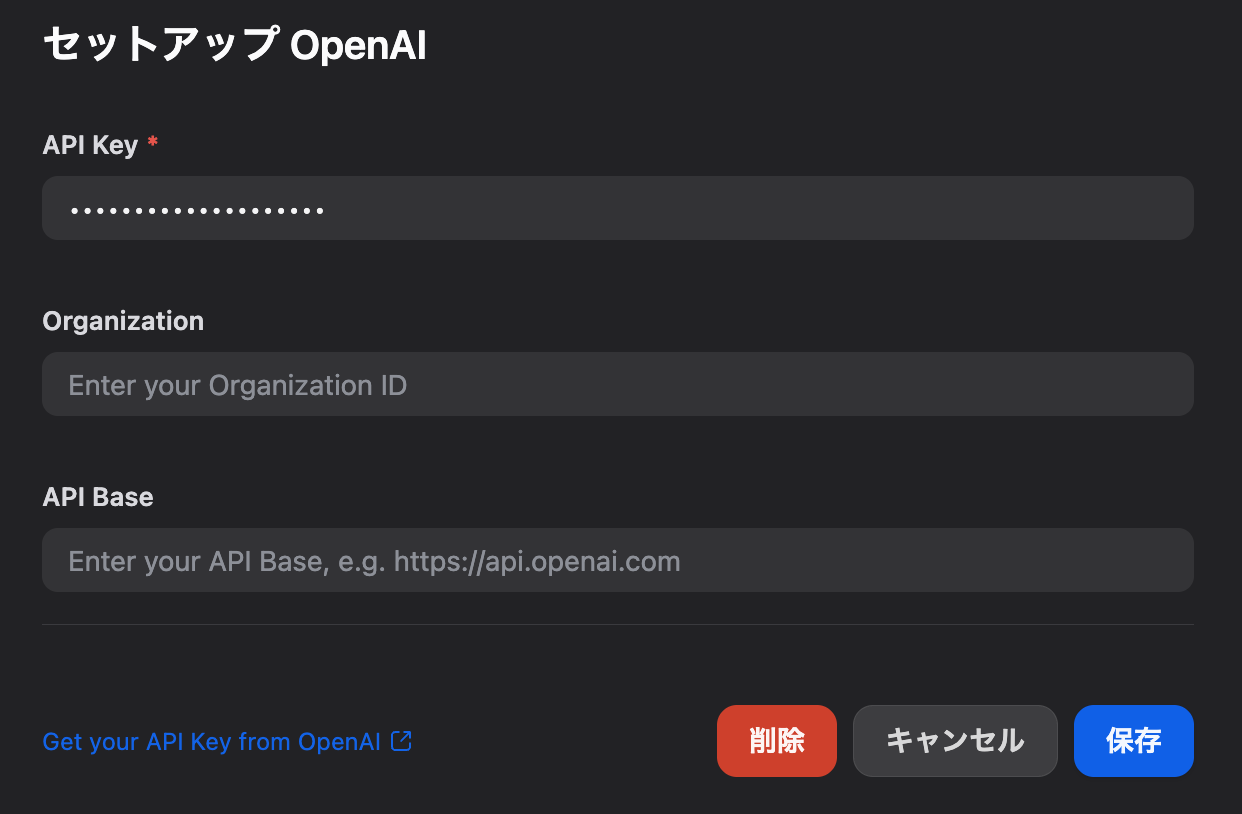Click the masked dots inside the API Key field

[x=197, y=211]
